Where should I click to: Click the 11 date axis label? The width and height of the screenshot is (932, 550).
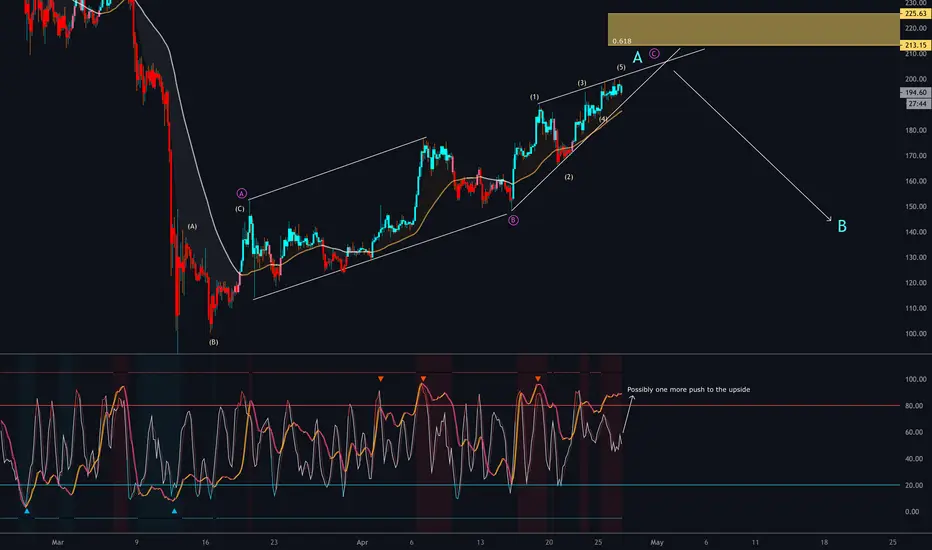tap(755, 542)
